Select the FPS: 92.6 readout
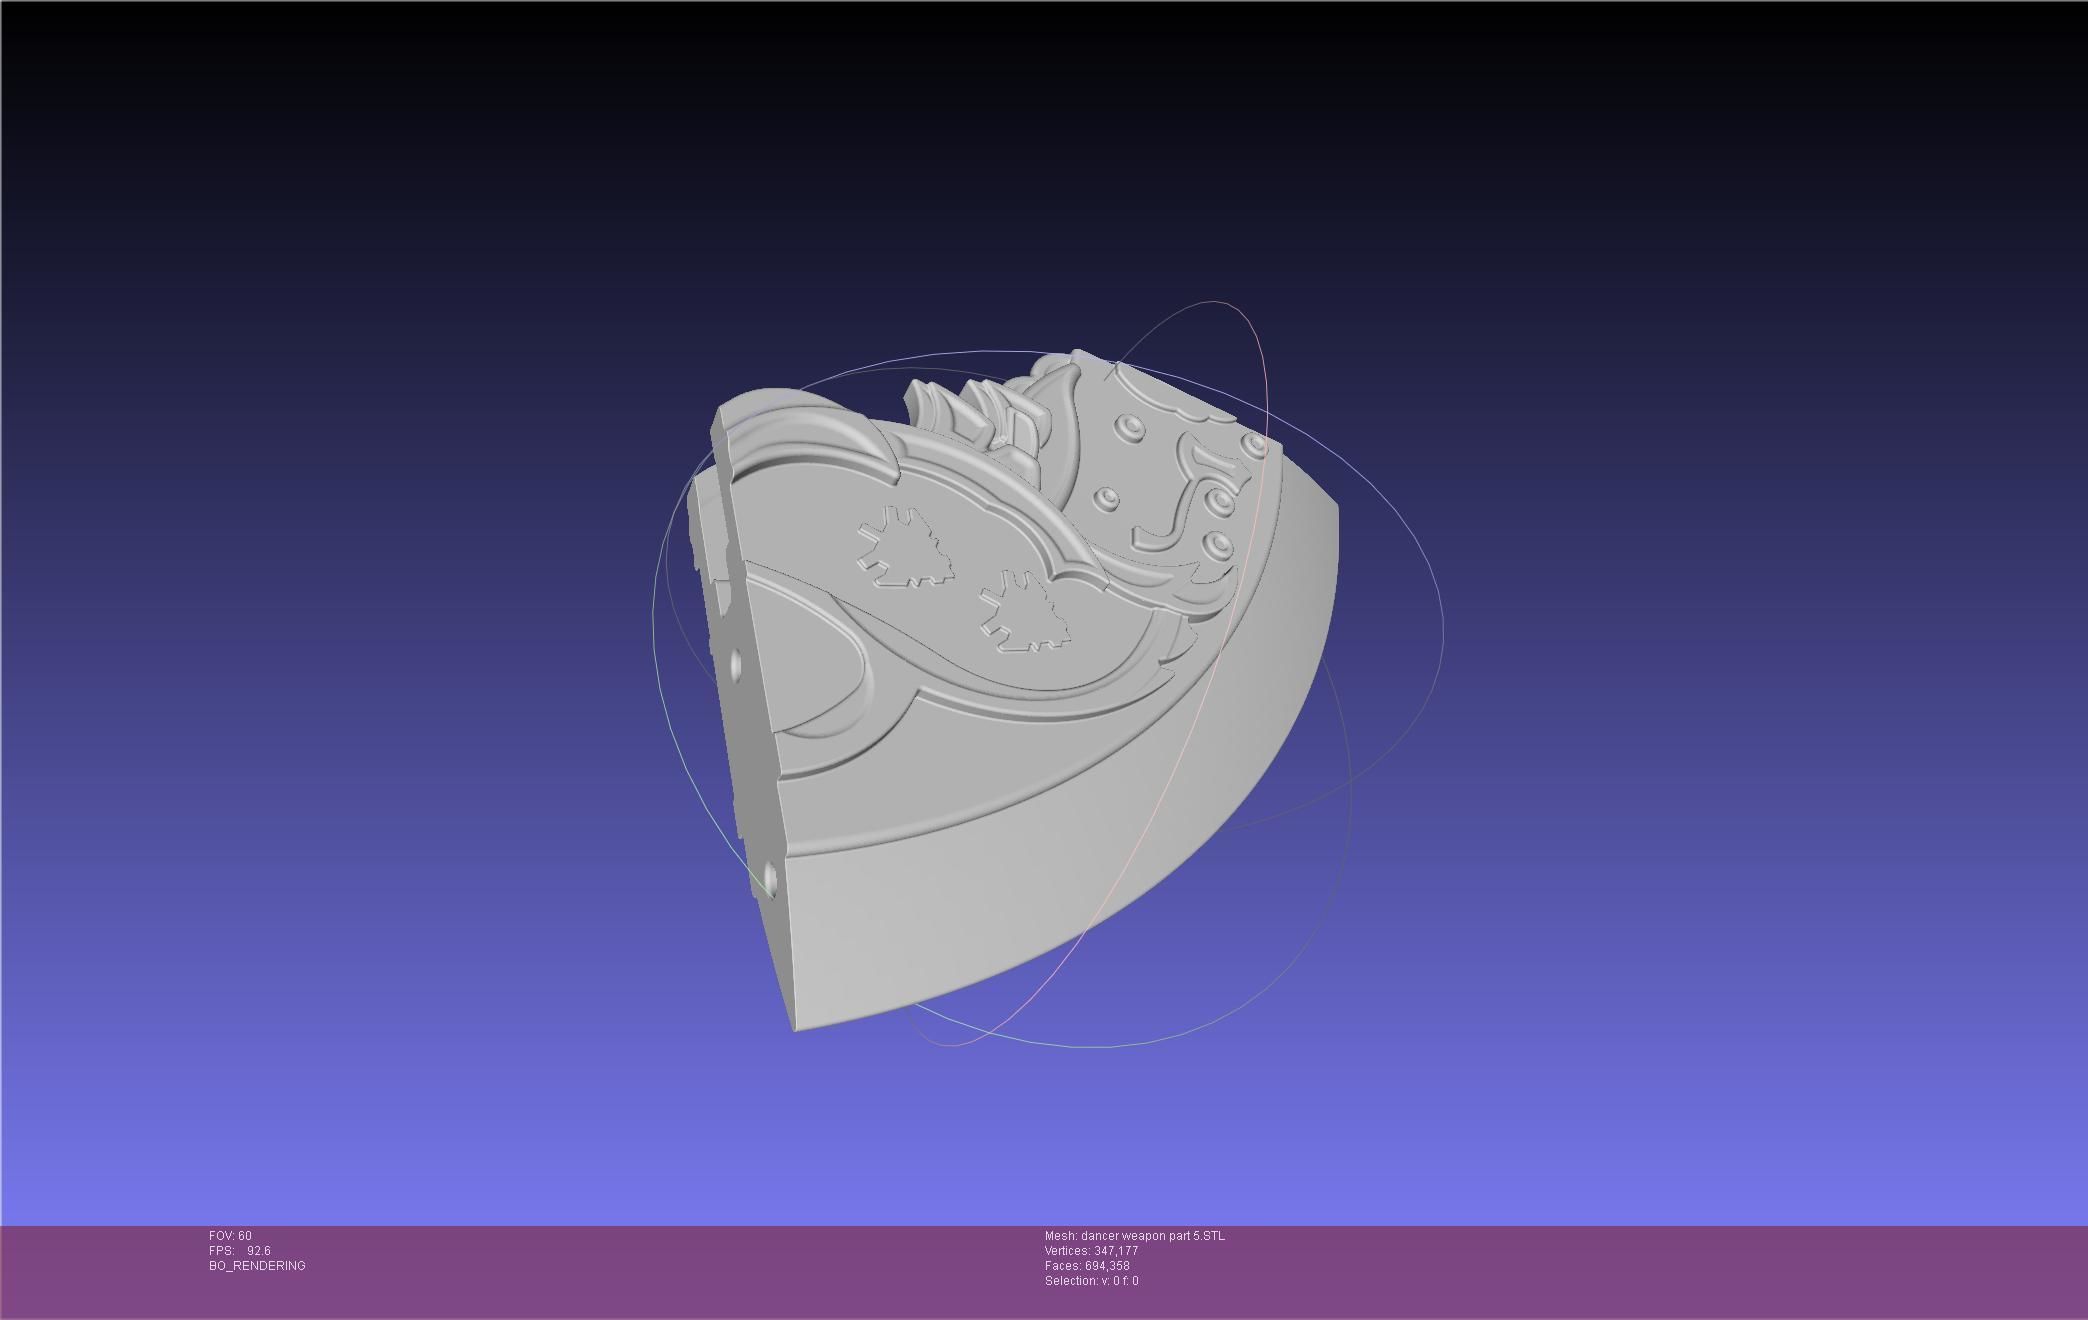This screenshot has width=2088, height=1320. click(240, 1251)
